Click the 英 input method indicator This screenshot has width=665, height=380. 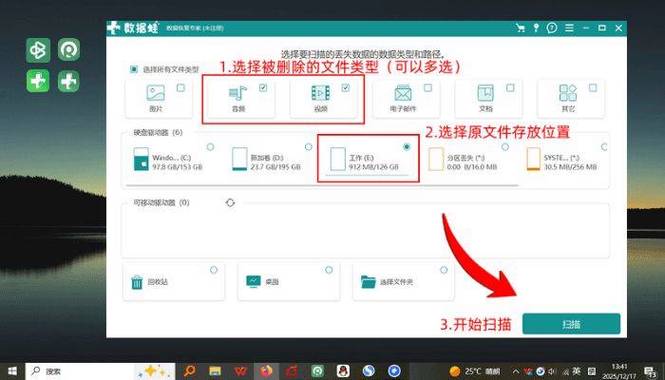[577, 372]
